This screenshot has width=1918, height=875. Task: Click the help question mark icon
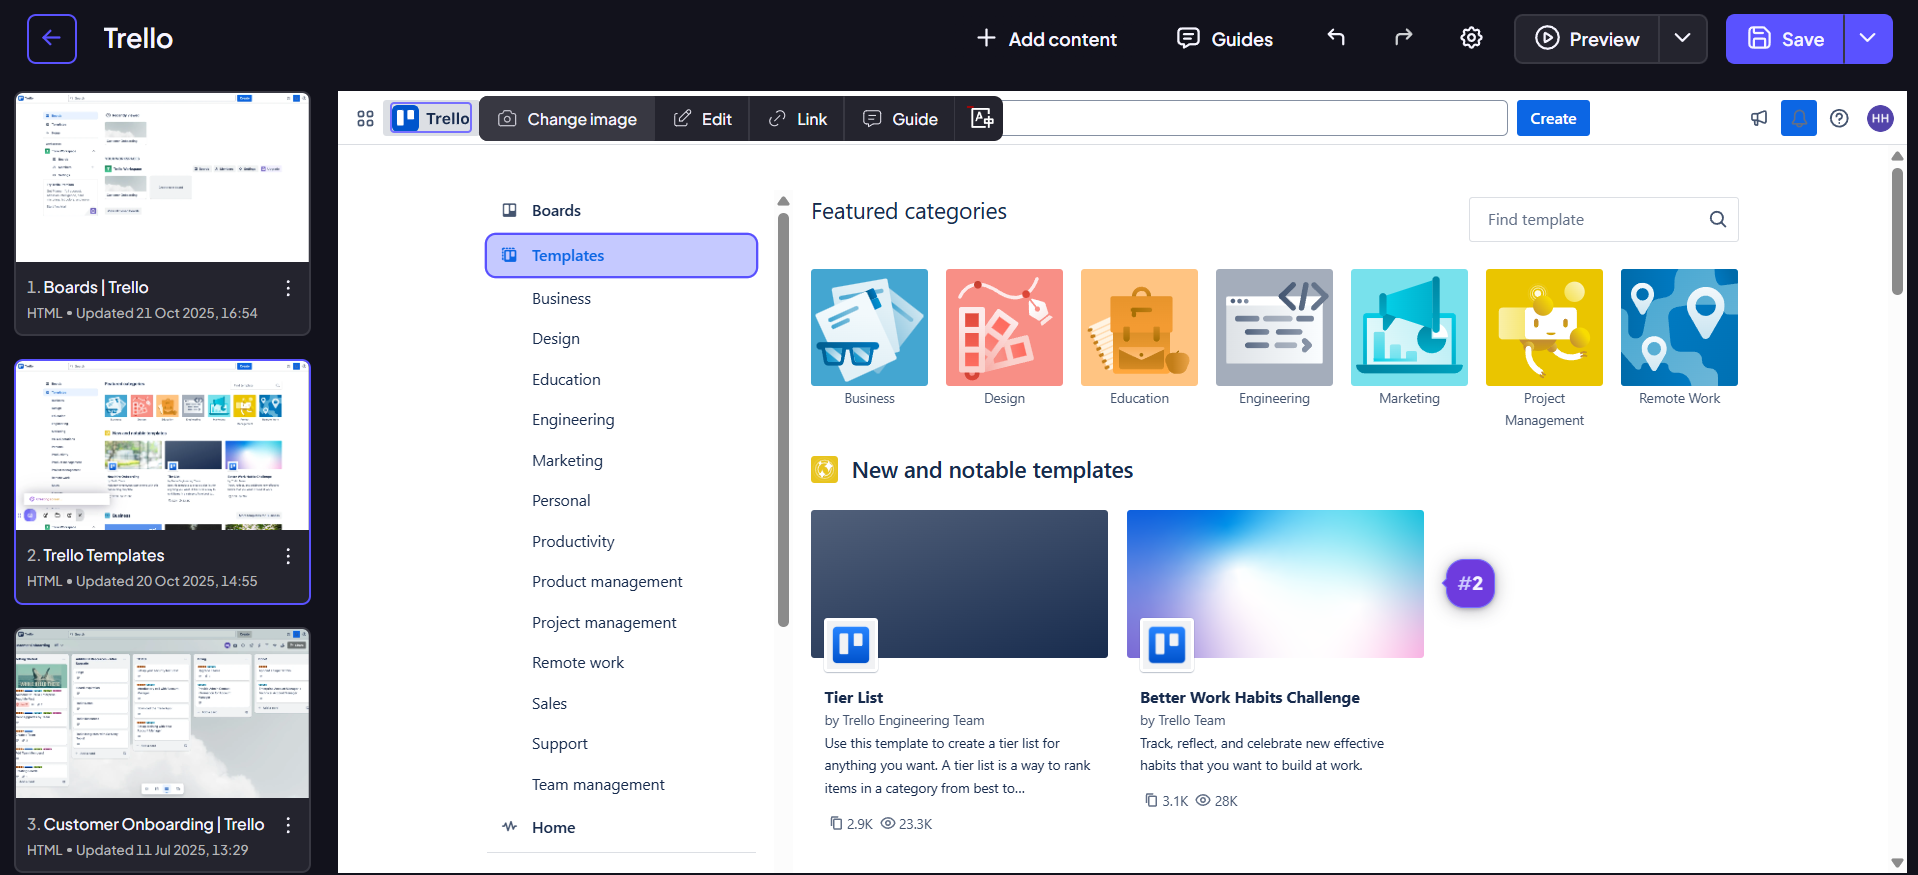1839,118
